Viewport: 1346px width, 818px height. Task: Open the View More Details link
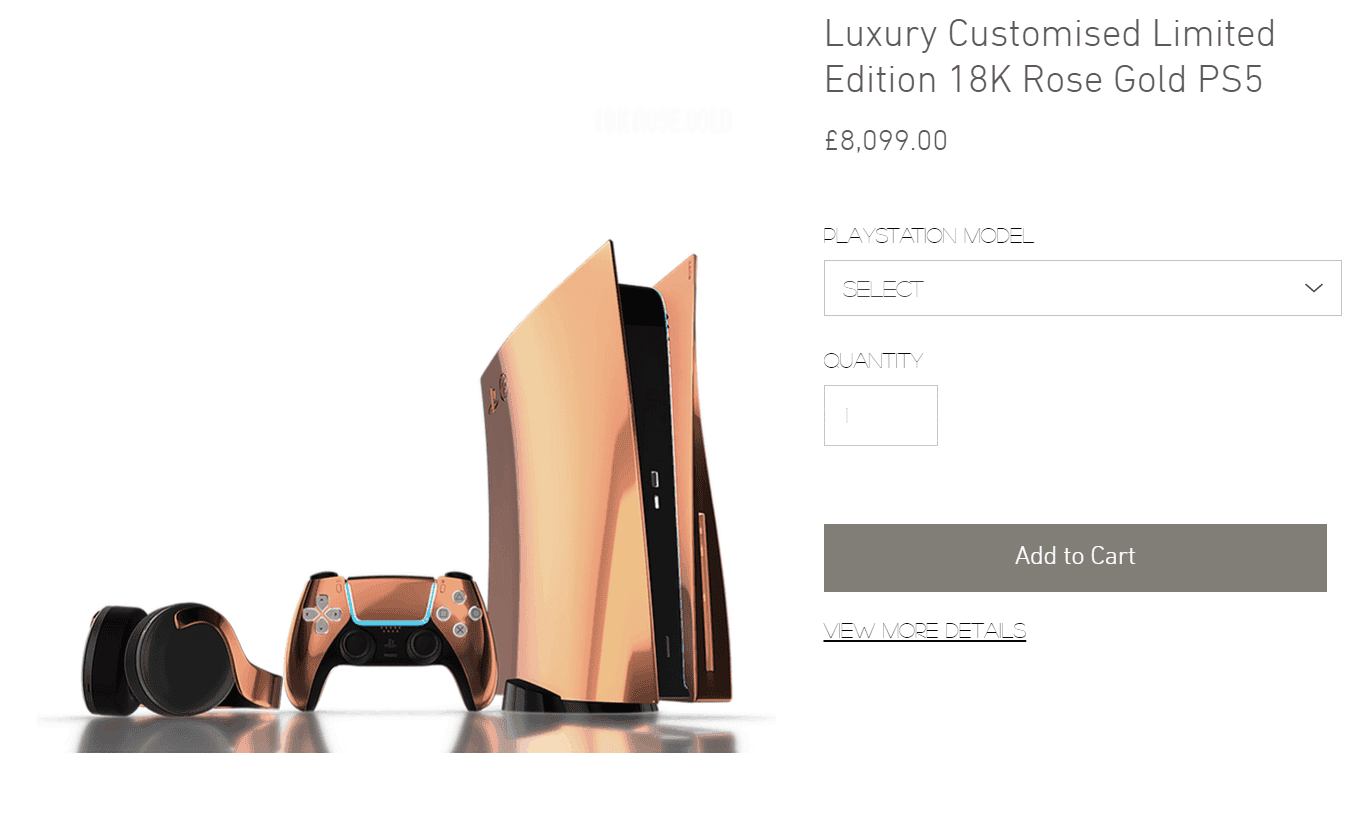click(x=924, y=631)
